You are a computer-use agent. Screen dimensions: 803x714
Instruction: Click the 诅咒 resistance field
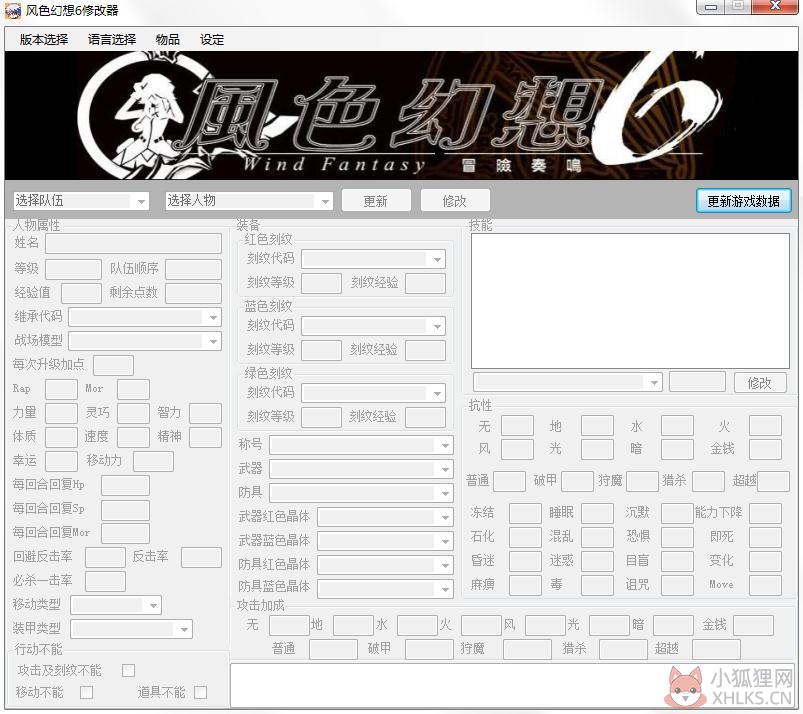pyautogui.click(x=678, y=585)
